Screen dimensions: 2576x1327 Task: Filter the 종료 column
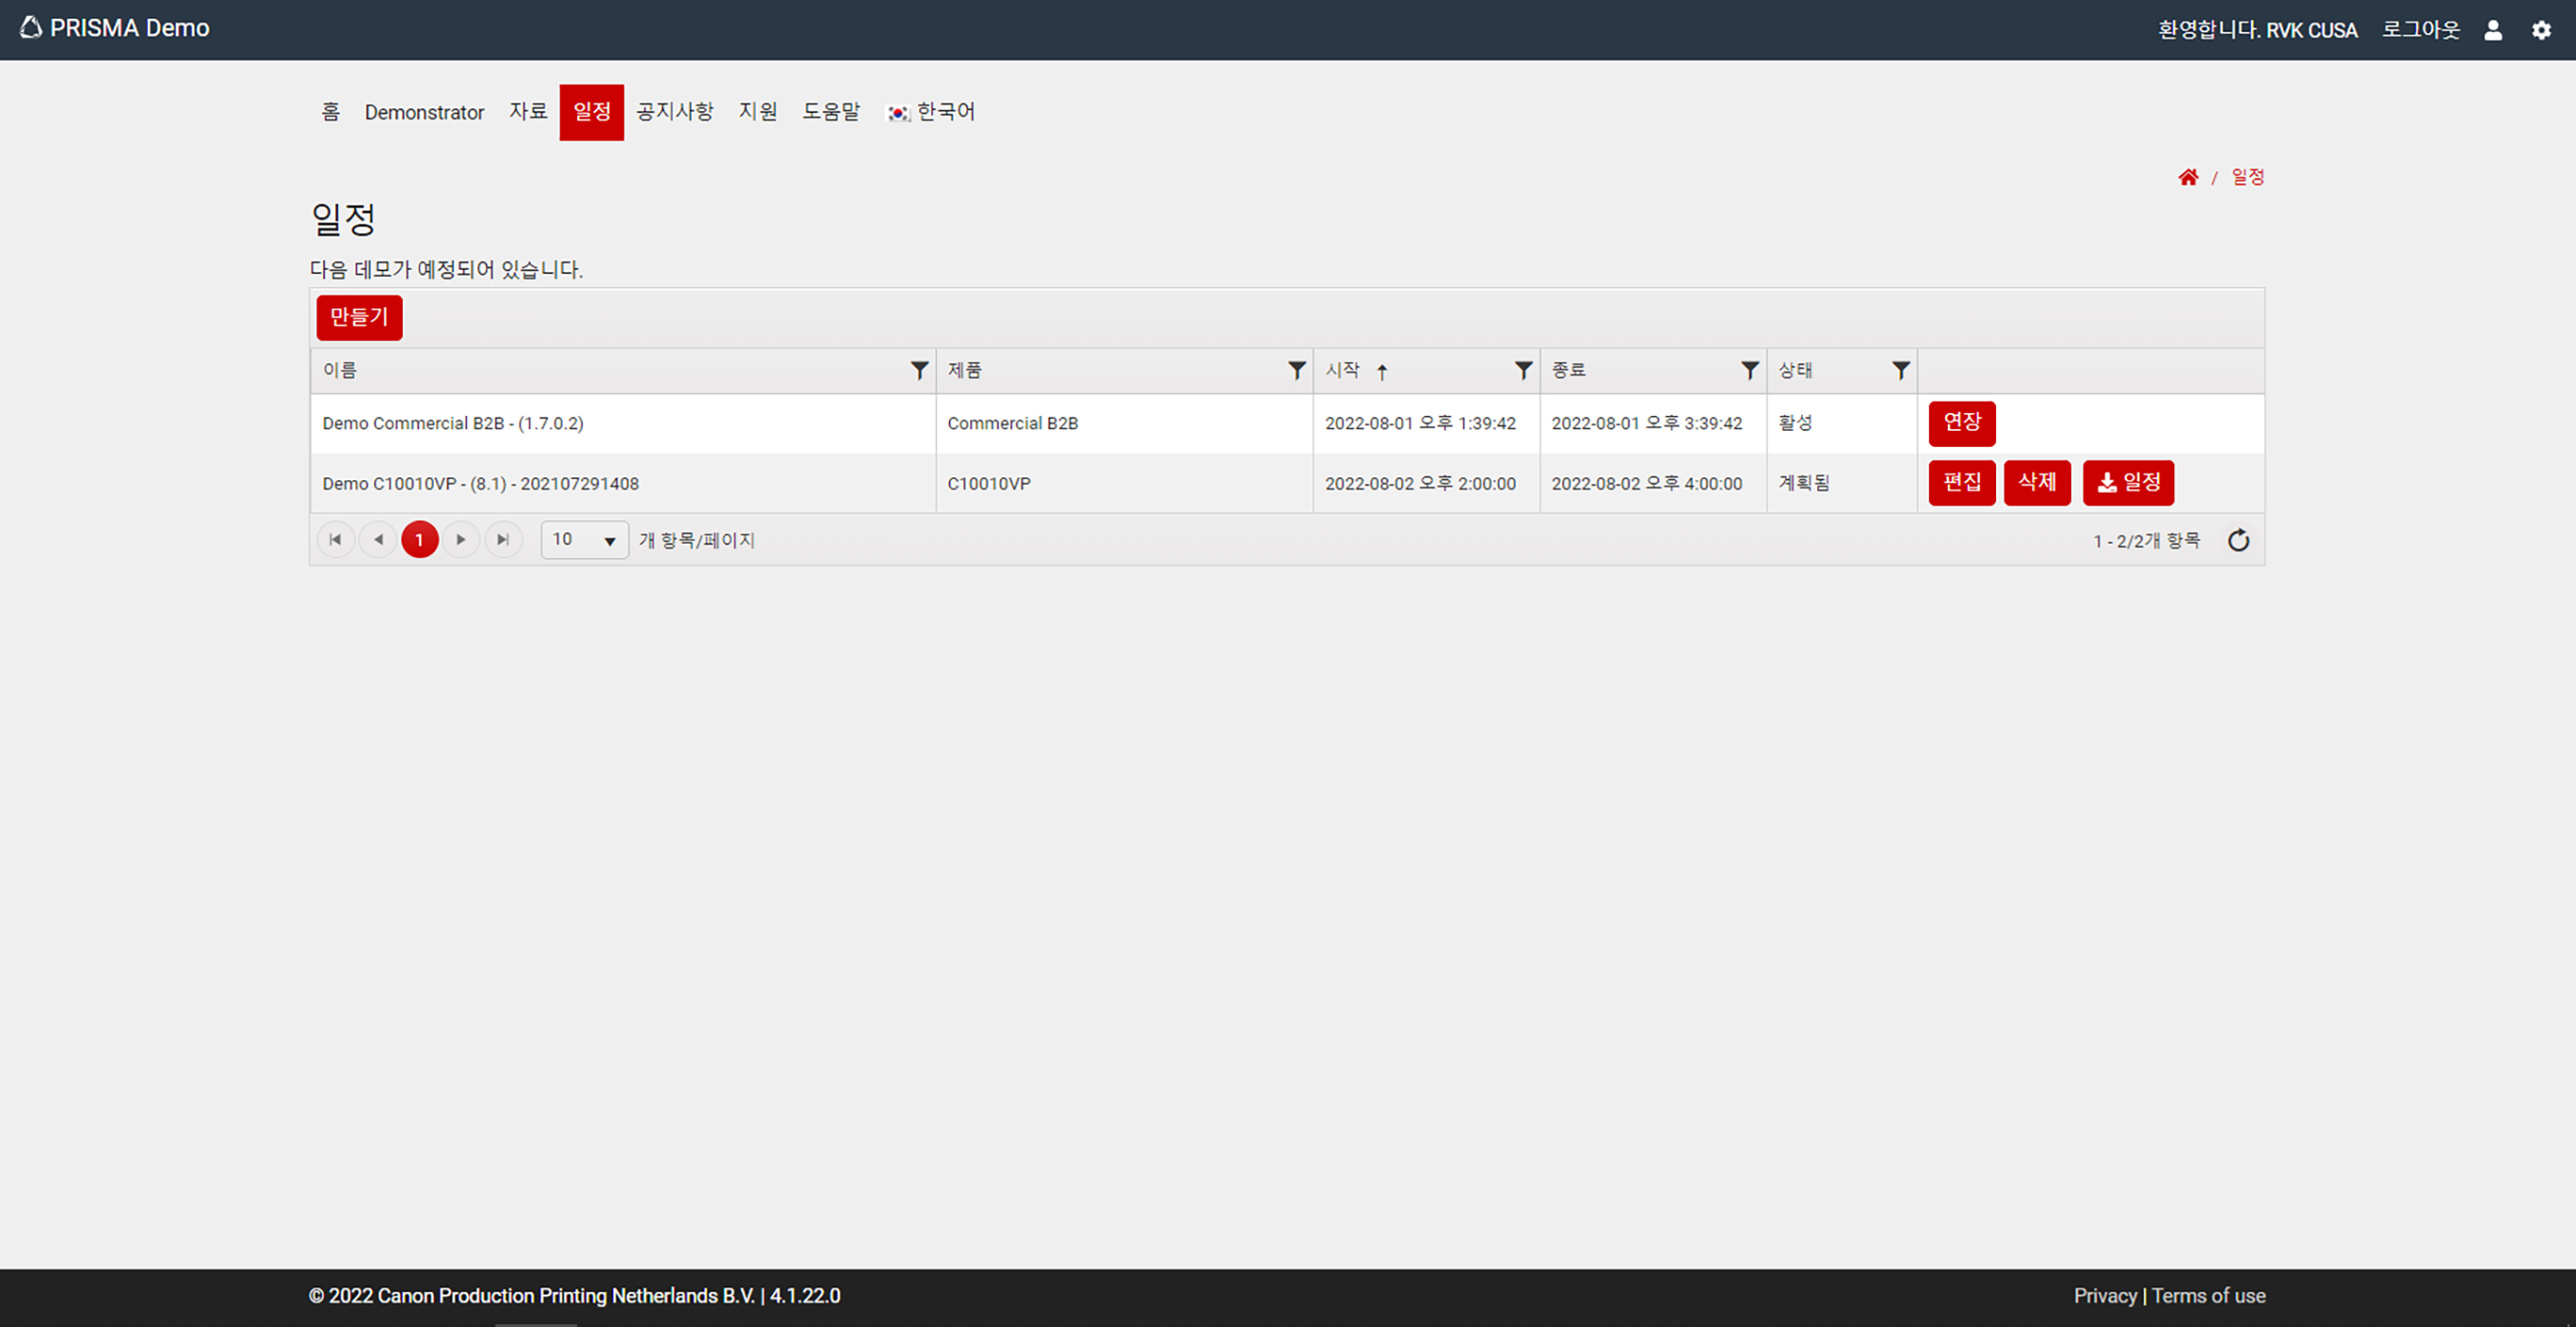point(1749,370)
